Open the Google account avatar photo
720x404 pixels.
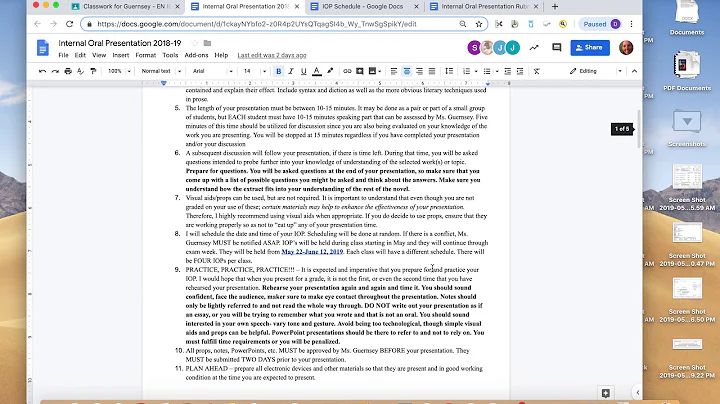(x=626, y=47)
